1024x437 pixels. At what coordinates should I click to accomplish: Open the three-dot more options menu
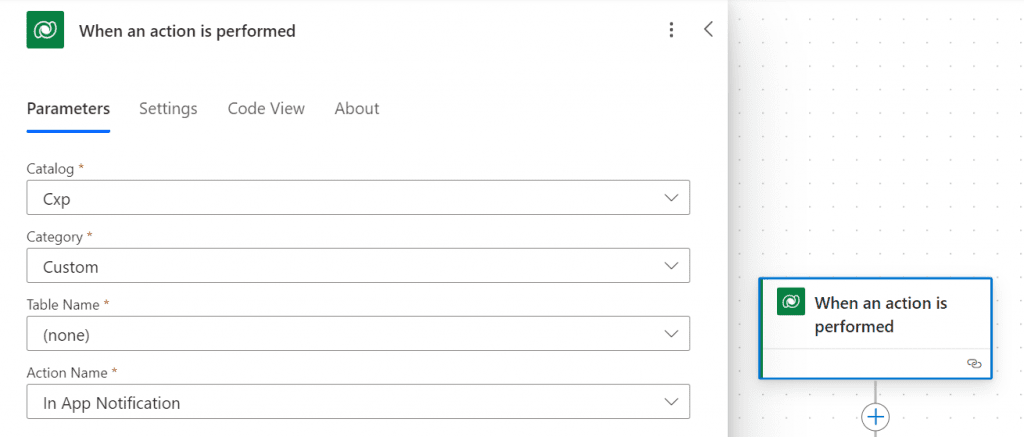click(672, 30)
